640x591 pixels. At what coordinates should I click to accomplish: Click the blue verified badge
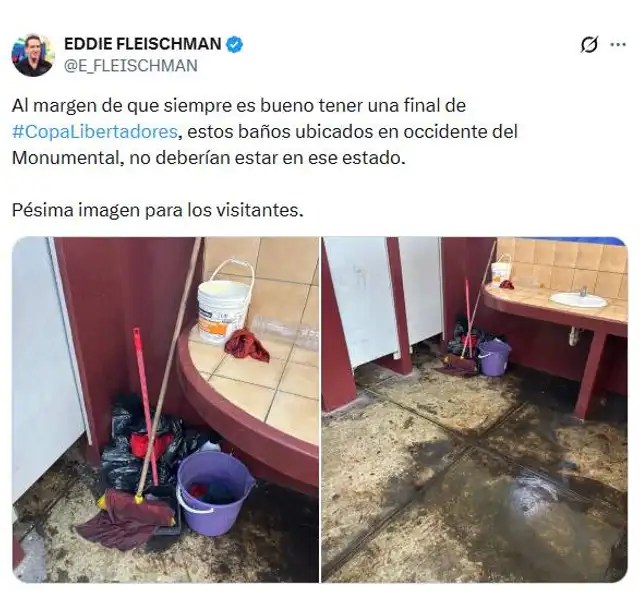point(235,44)
